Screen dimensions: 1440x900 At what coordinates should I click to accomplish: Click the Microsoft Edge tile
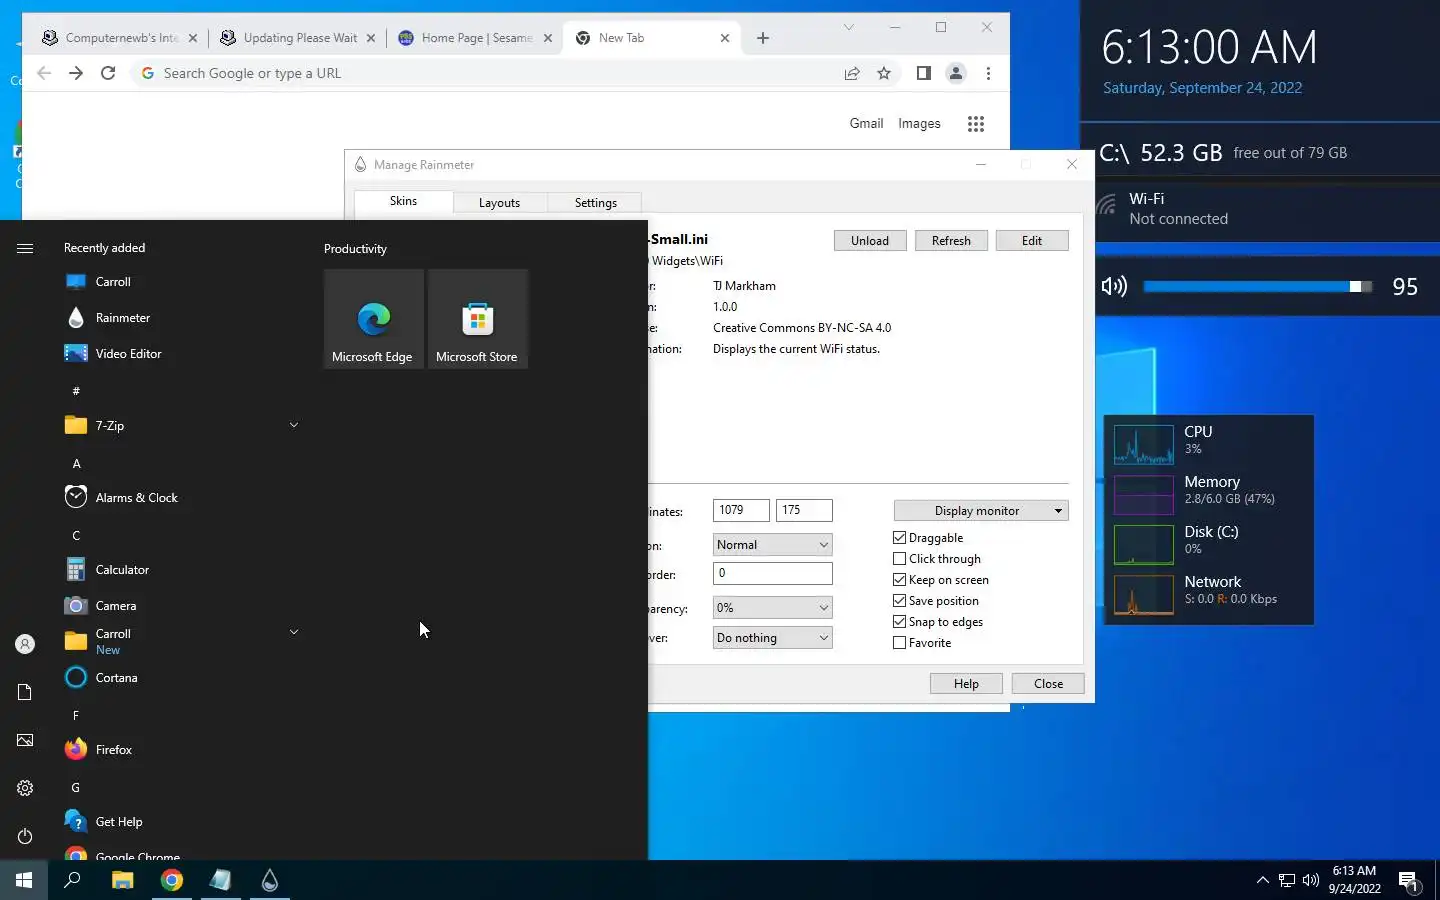pos(373,319)
